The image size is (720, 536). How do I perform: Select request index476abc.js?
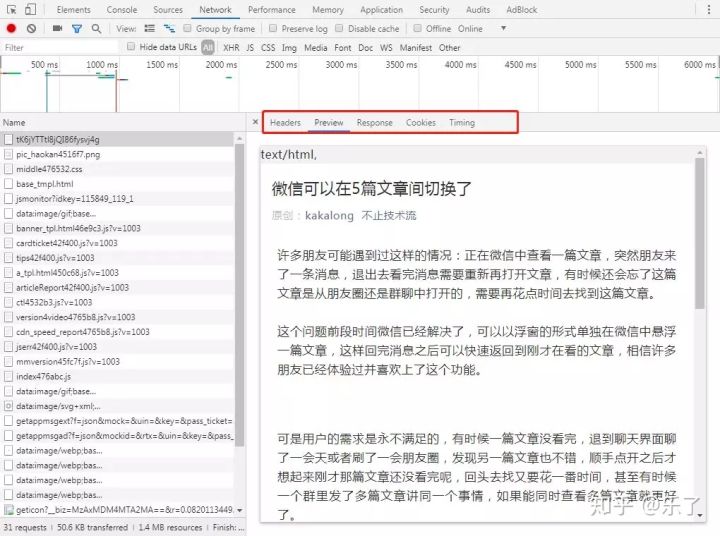[x=117, y=376]
